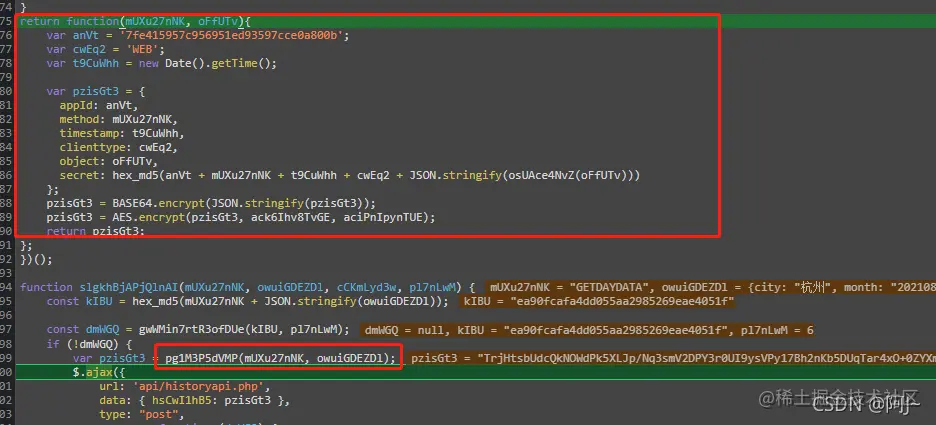Click inline value 'pl7nLwM = 6'

[777, 329]
